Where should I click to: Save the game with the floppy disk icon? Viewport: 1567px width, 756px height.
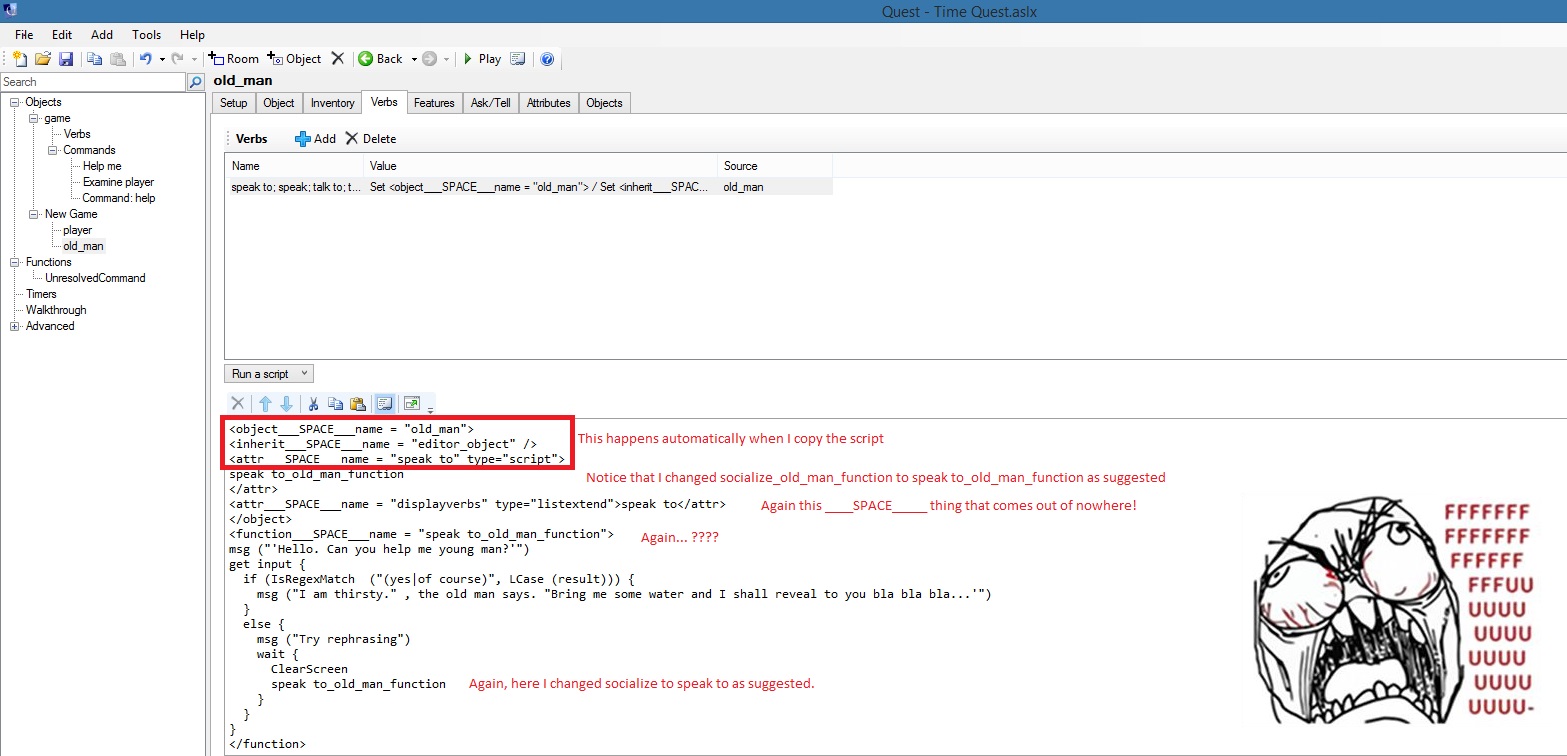click(x=66, y=59)
